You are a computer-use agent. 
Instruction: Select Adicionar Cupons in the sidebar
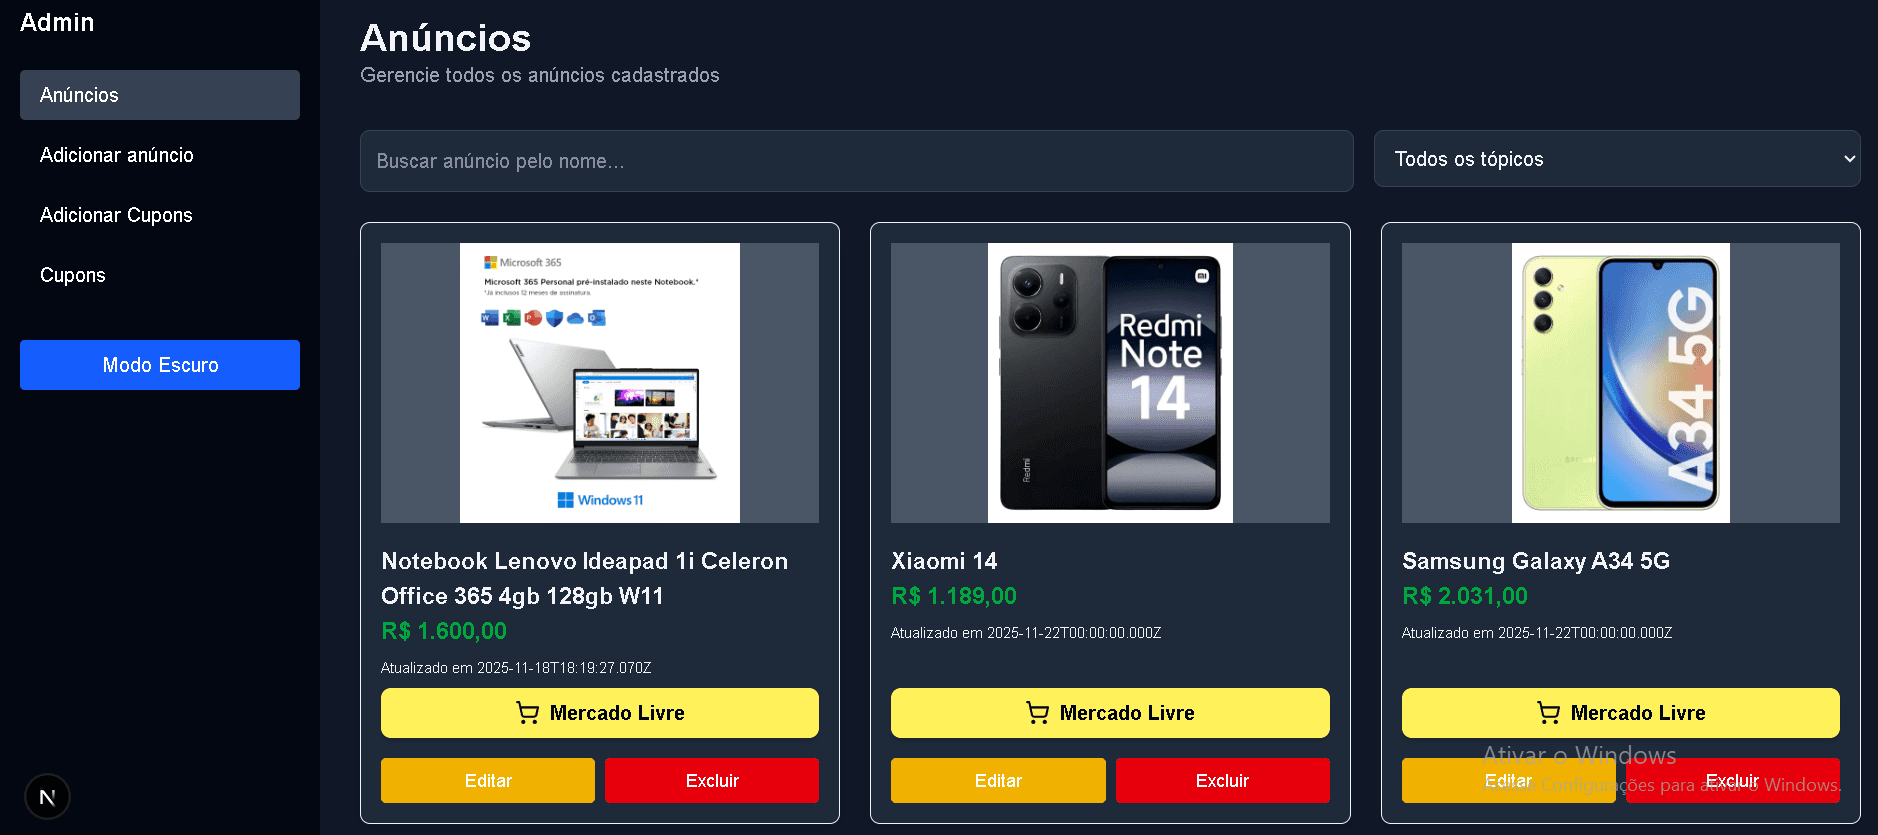pos(116,215)
